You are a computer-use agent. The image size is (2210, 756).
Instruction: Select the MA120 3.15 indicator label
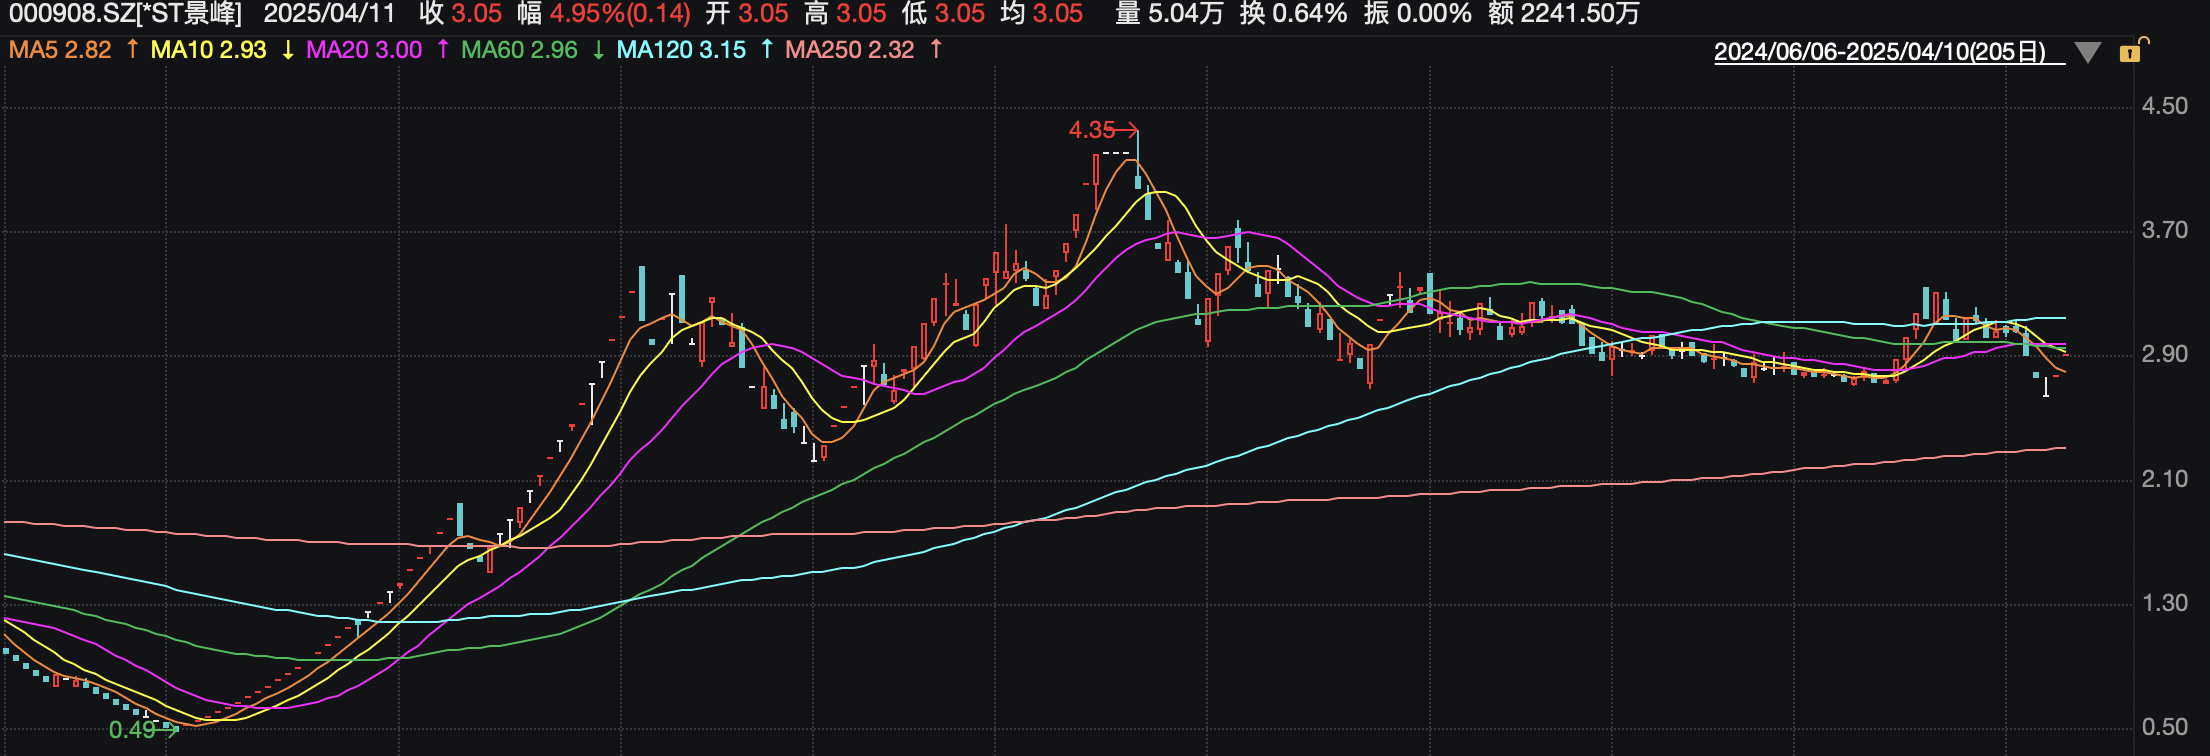[x=681, y=50]
